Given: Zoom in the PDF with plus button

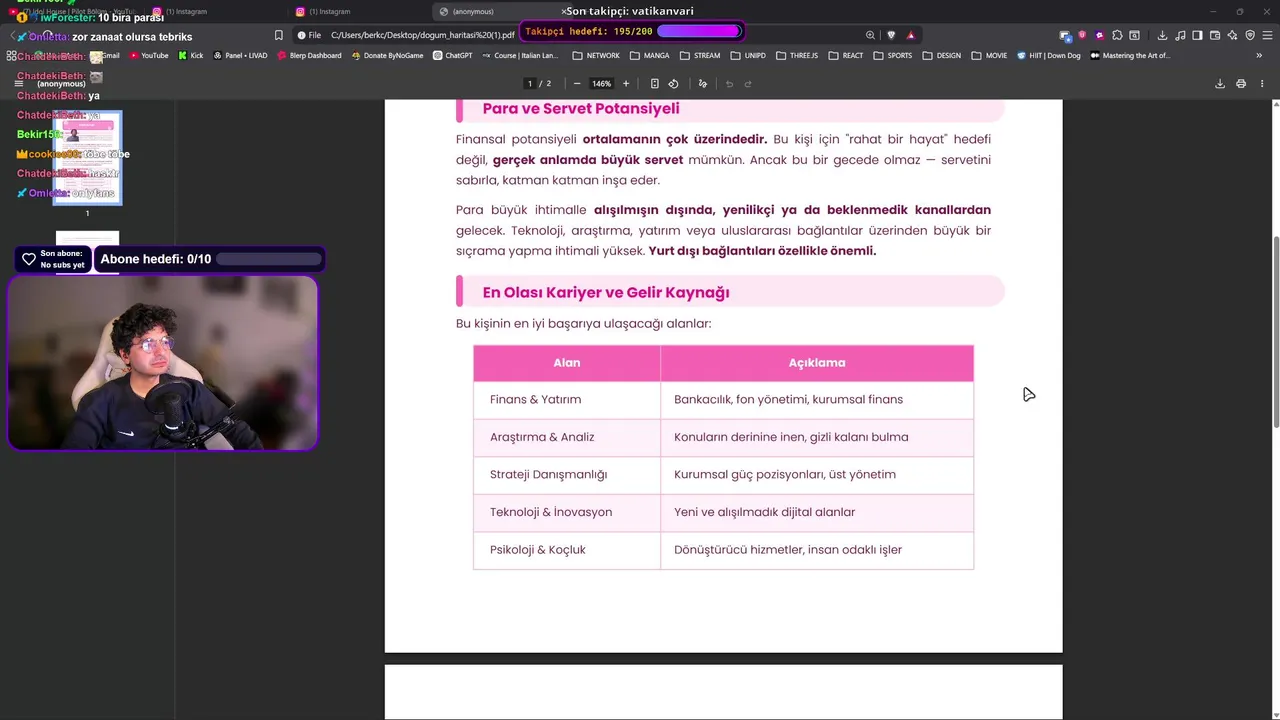Looking at the screenshot, I should point(626,84).
